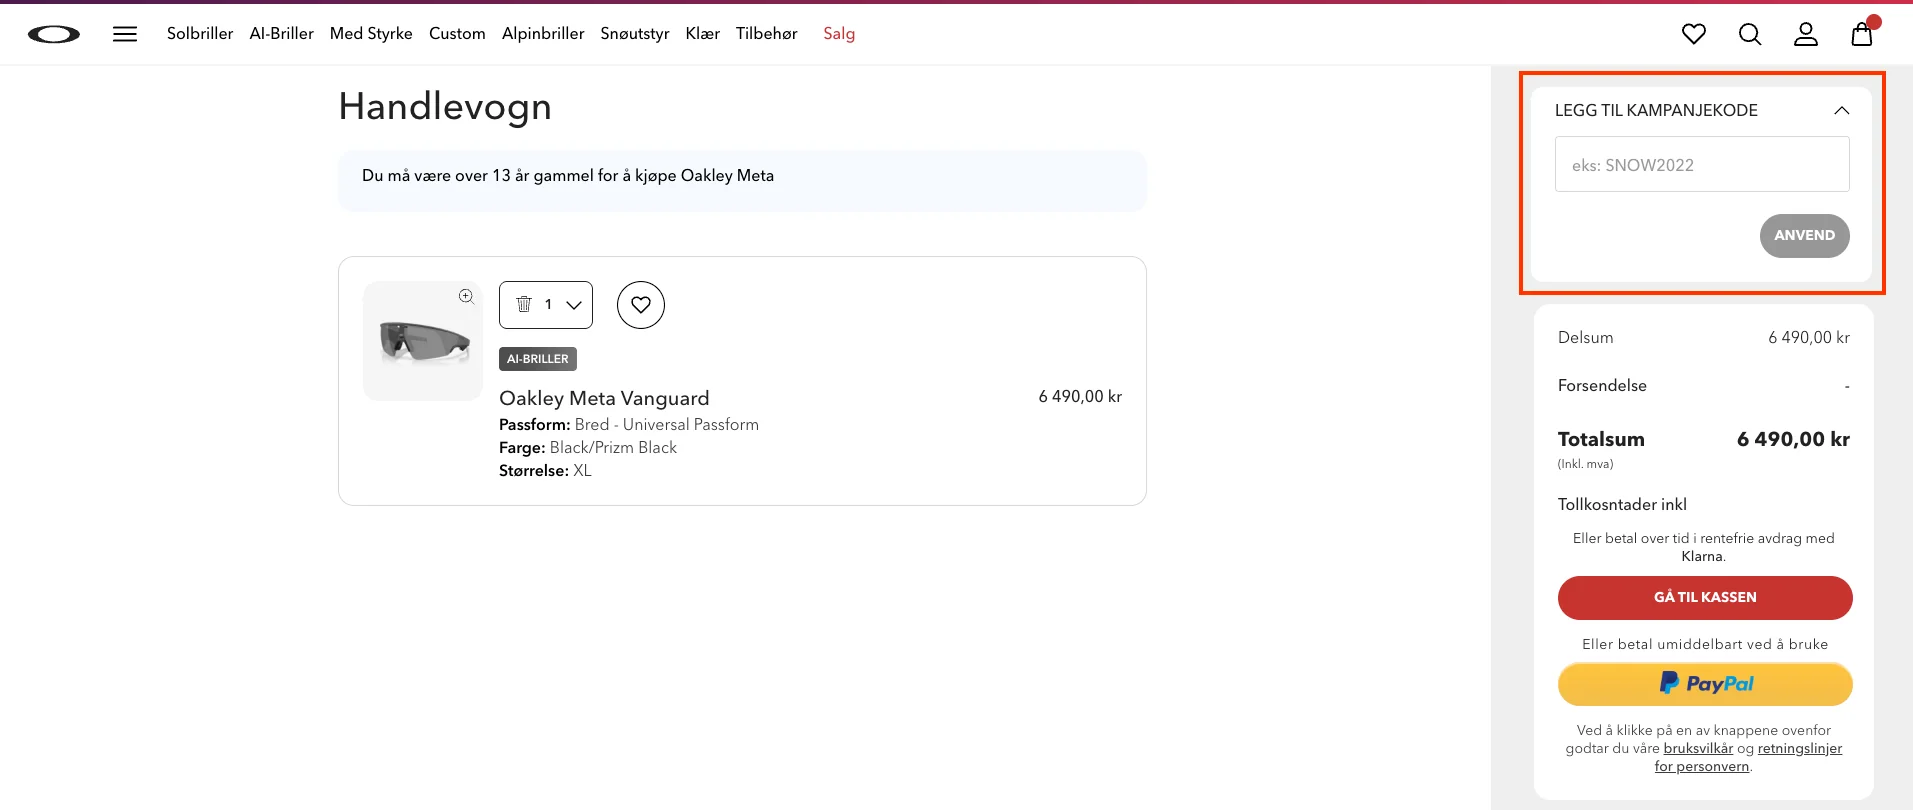Click the Tollkostnader inkl text

pos(1622,505)
